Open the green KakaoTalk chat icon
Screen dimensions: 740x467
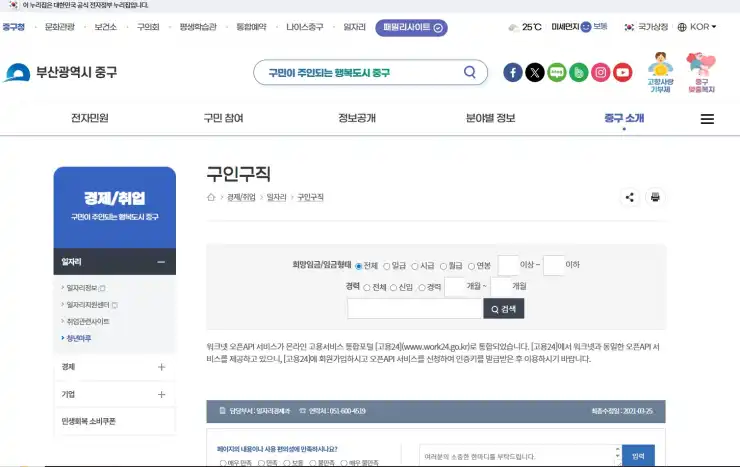(557, 73)
